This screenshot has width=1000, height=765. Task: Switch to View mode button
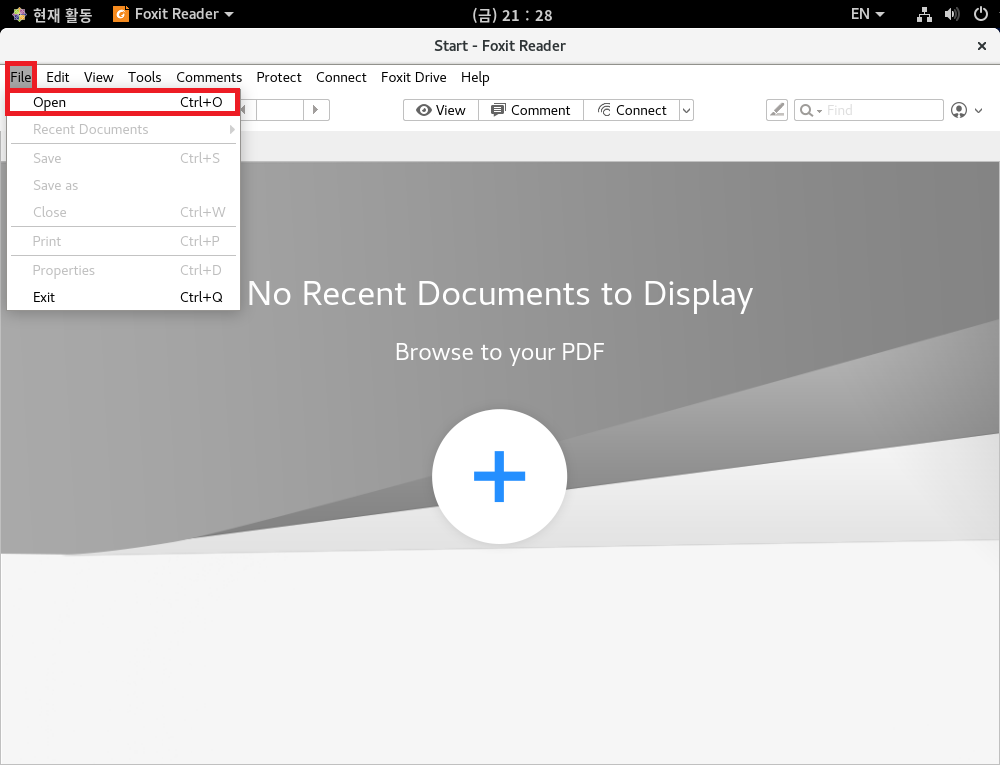tap(441, 110)
